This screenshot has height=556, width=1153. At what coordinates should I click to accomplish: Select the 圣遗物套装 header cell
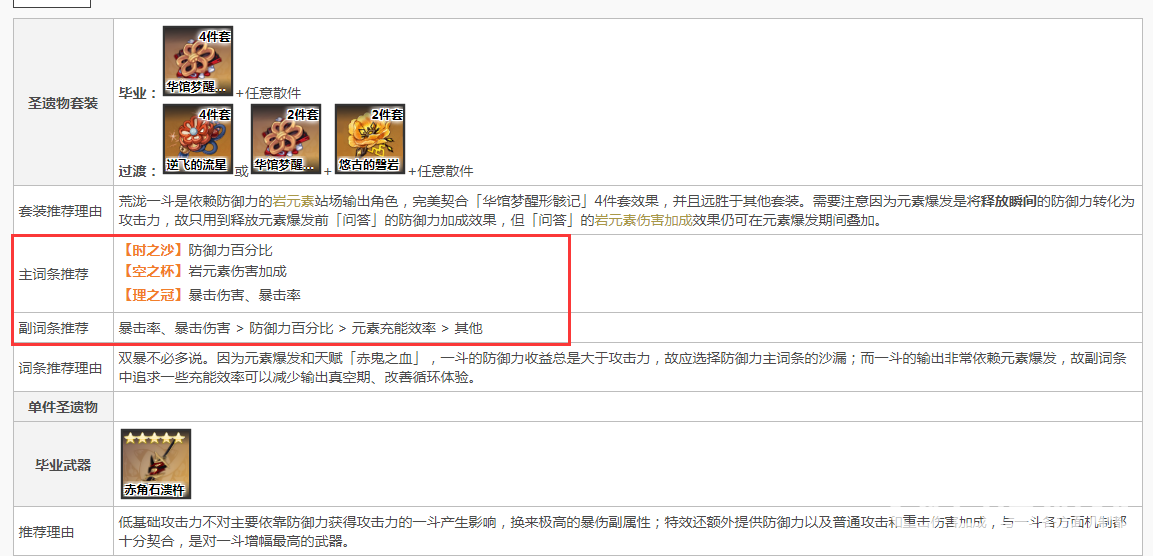coord(63,103)
